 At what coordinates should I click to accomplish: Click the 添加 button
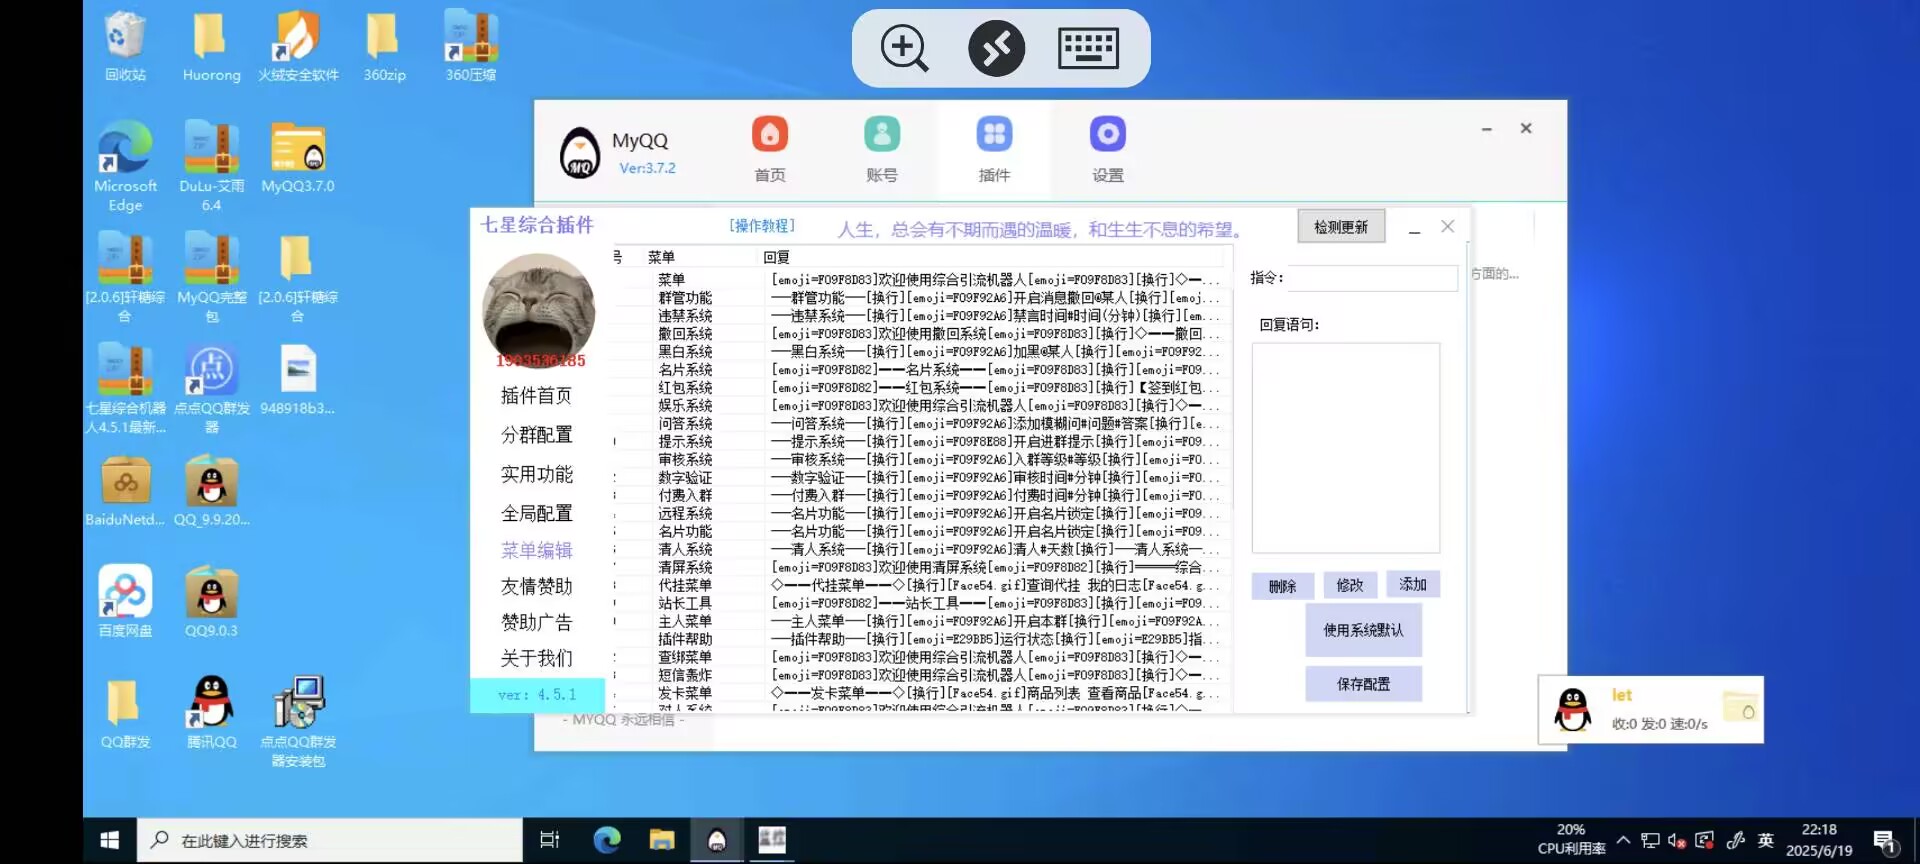click(x=1413, y=585)
